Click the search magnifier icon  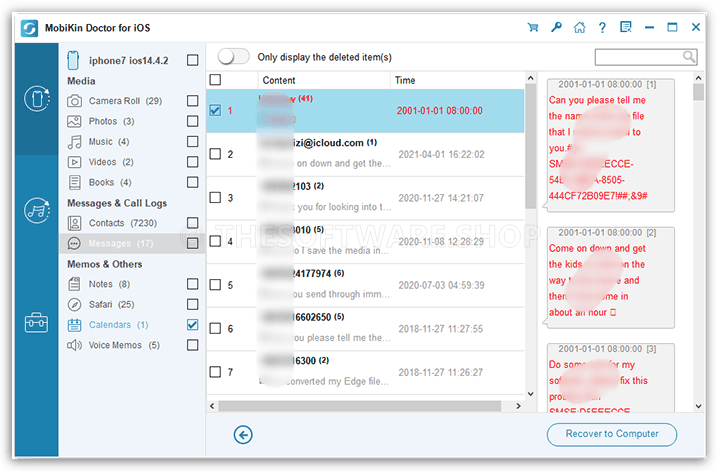pos(689,57)
